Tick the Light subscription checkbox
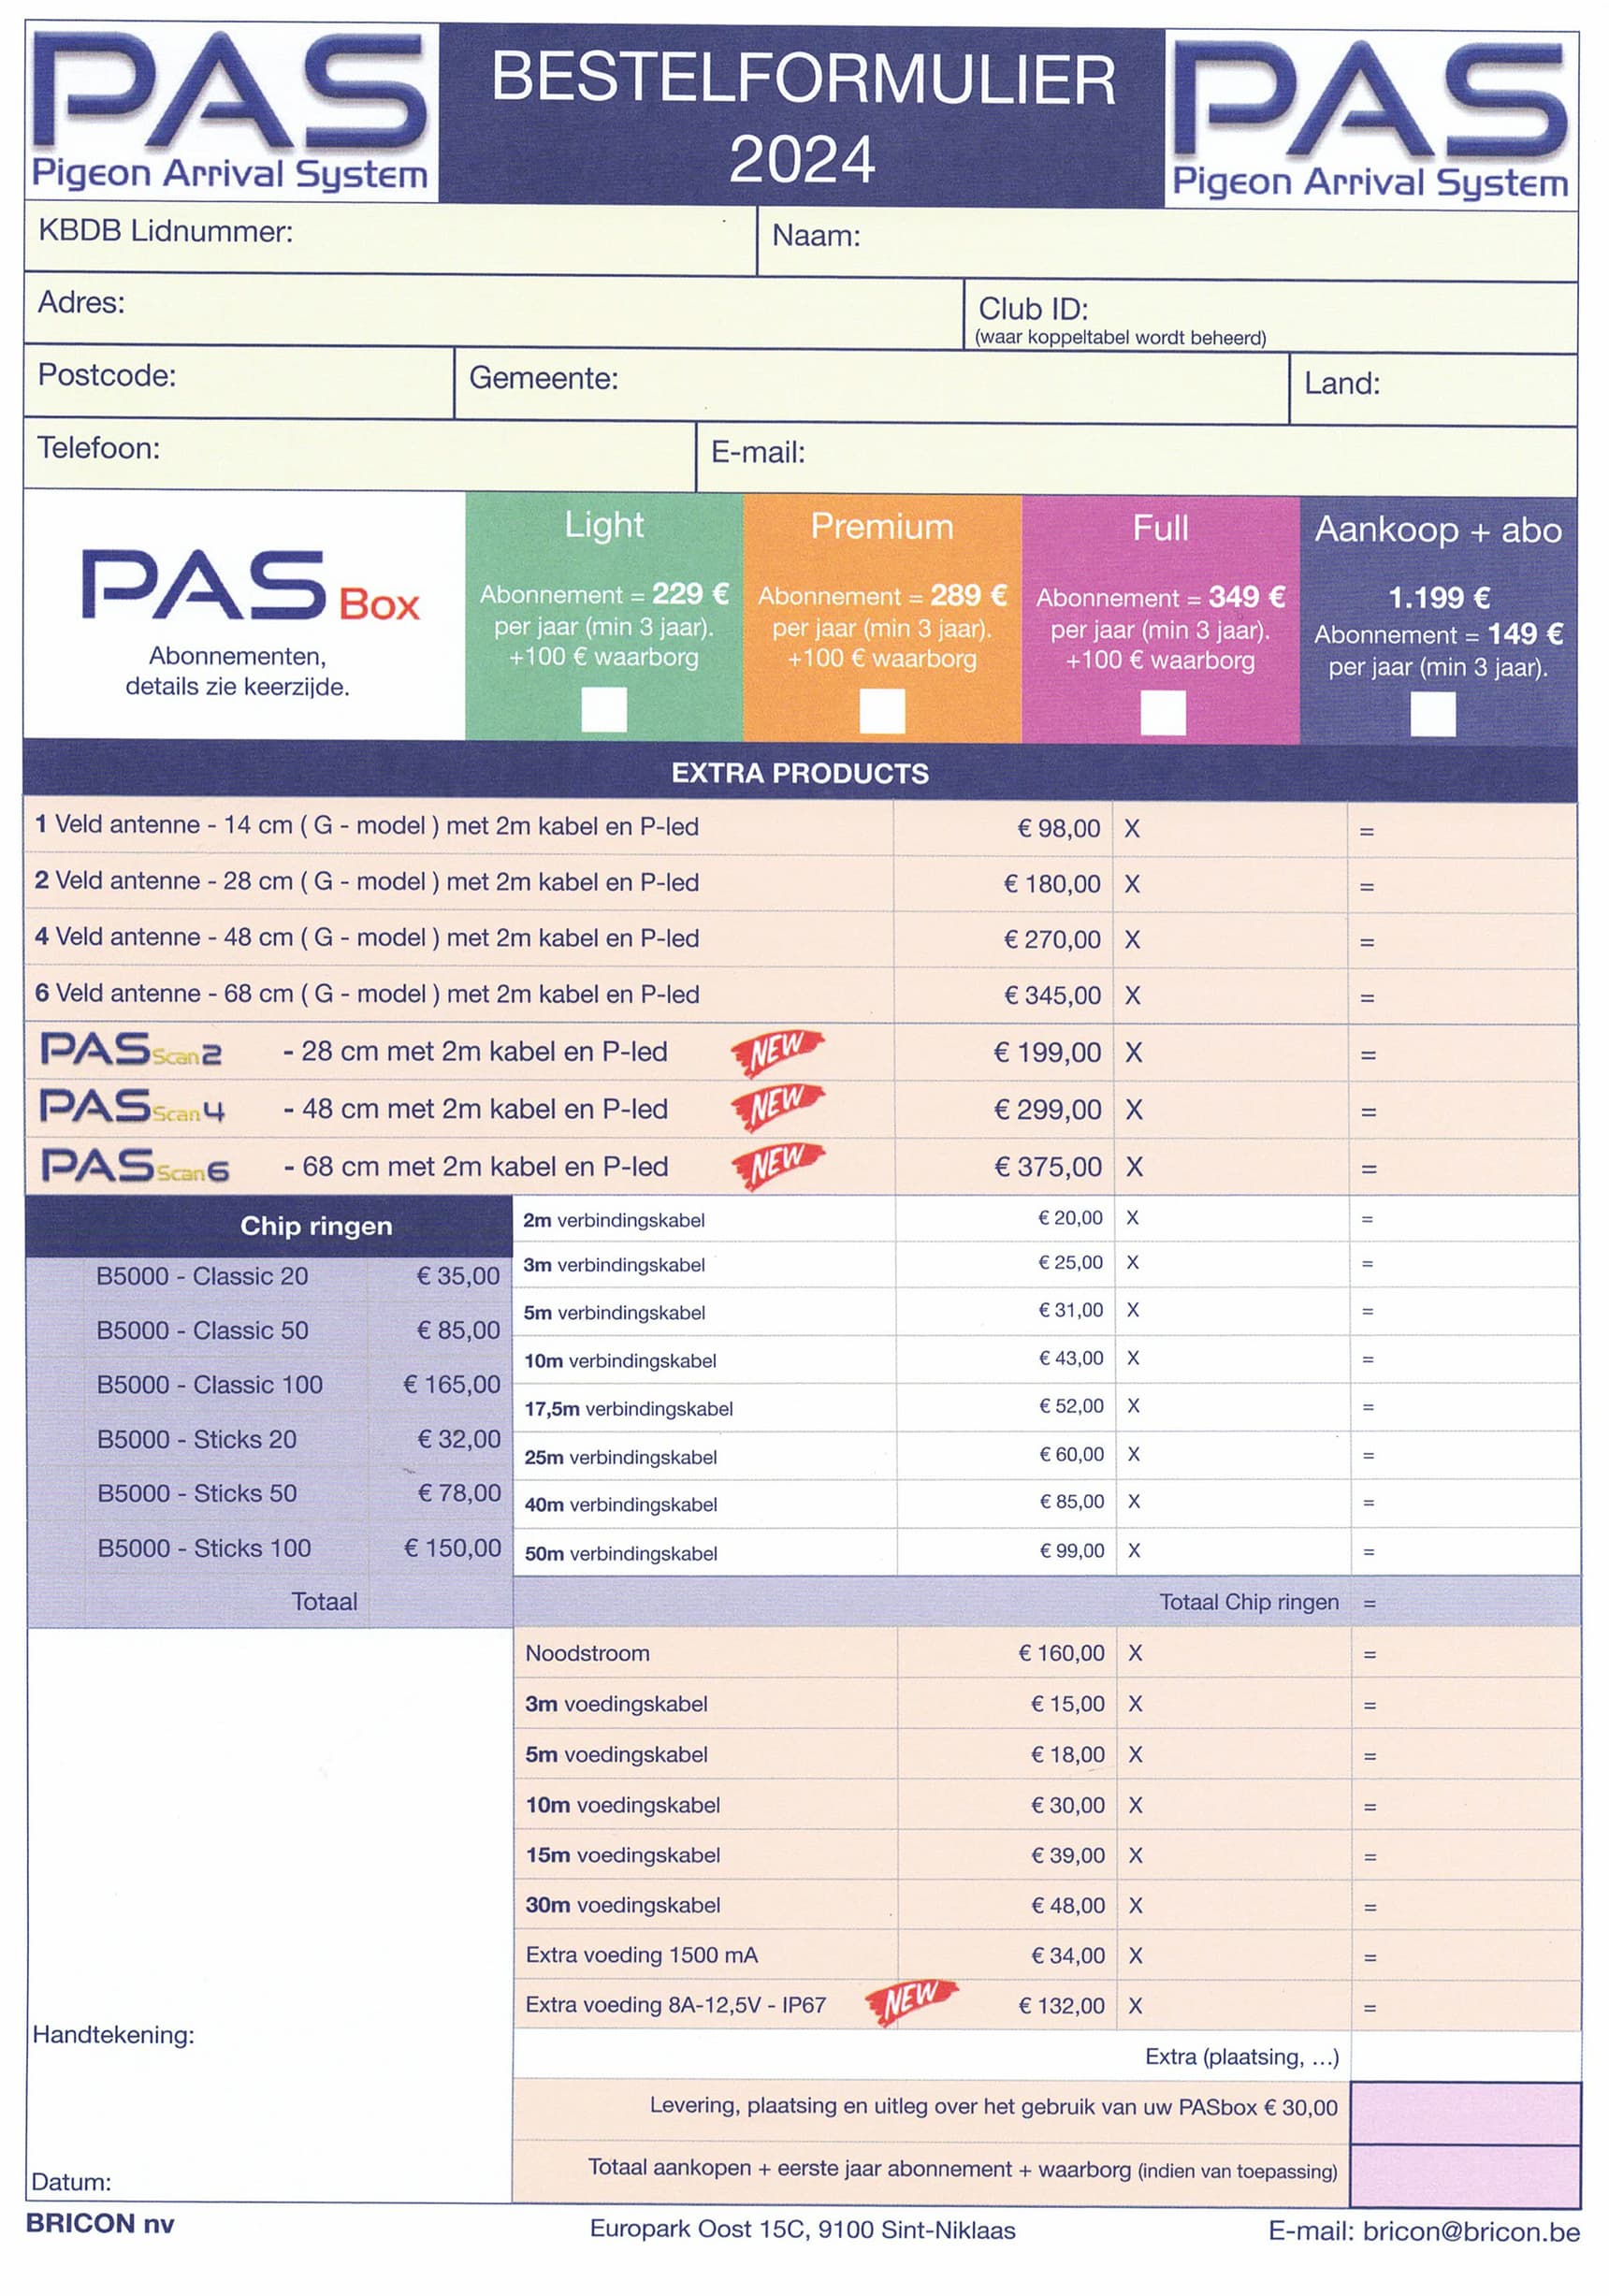 click(x=604, y=709)
